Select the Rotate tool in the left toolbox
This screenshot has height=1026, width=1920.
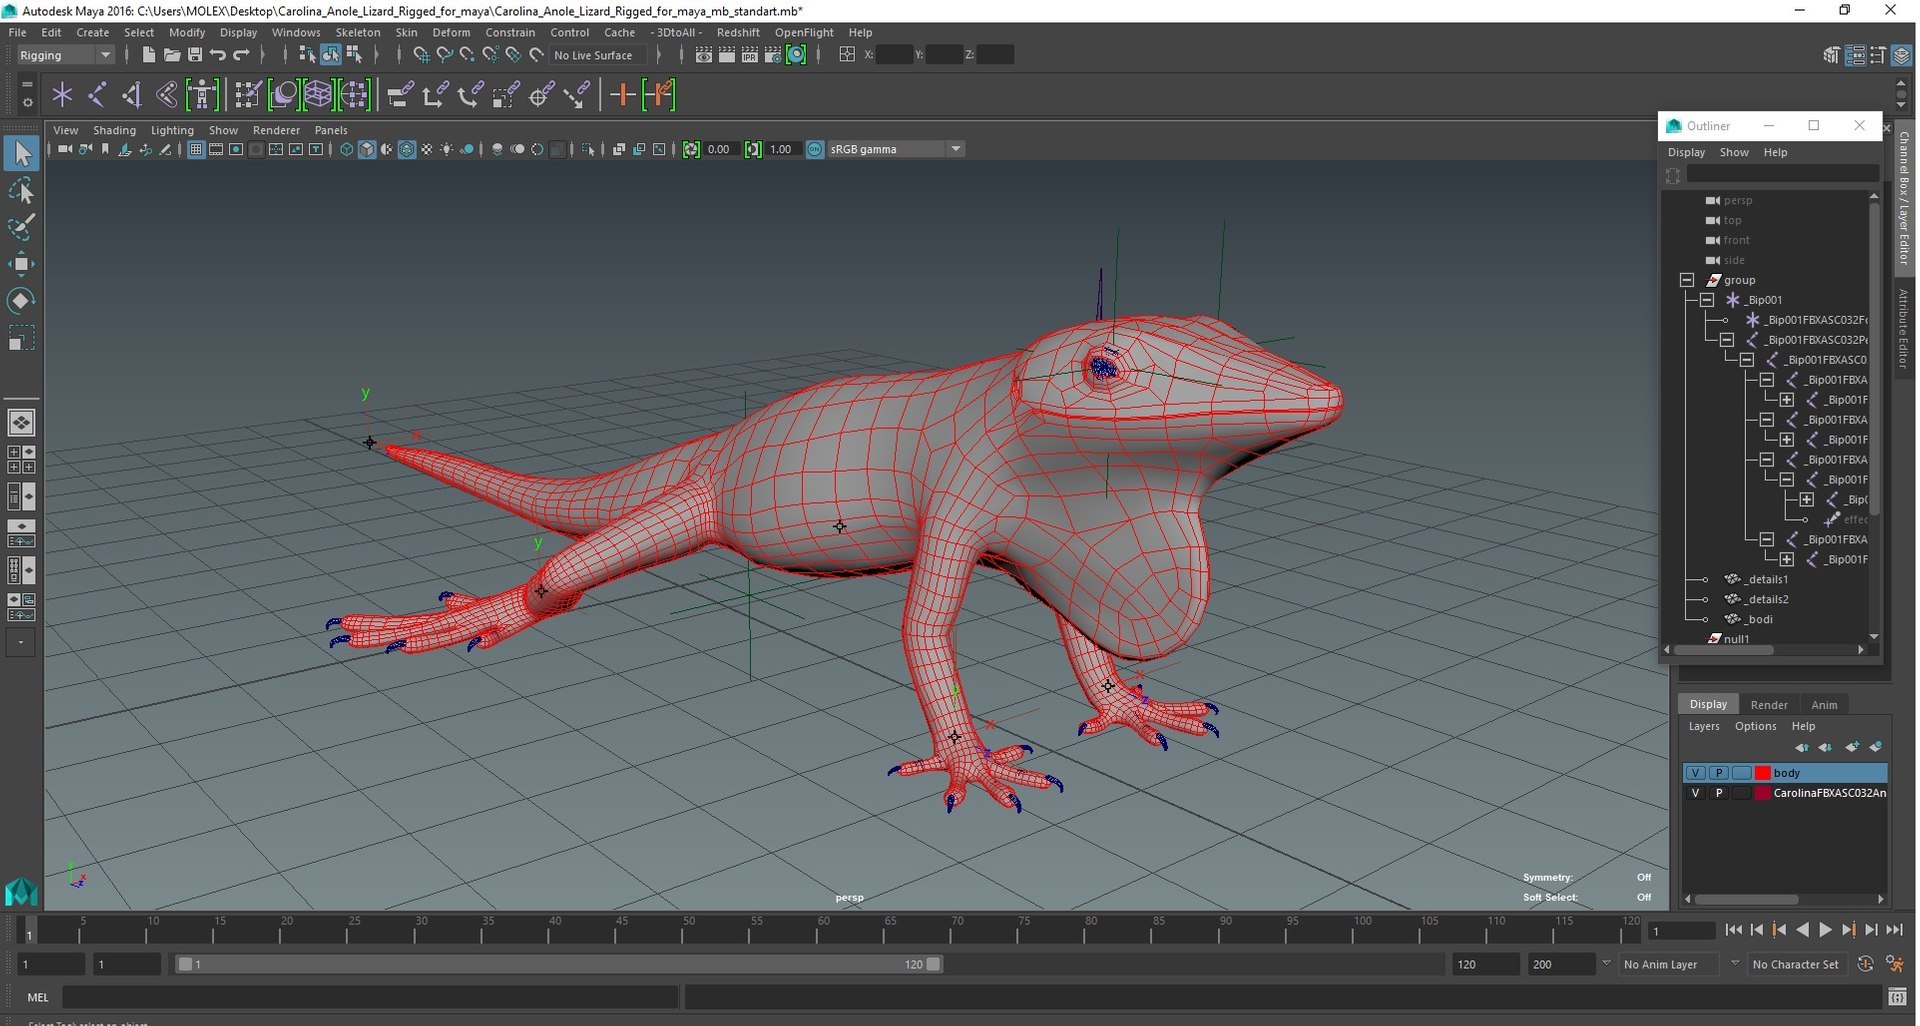pos(21,301)
